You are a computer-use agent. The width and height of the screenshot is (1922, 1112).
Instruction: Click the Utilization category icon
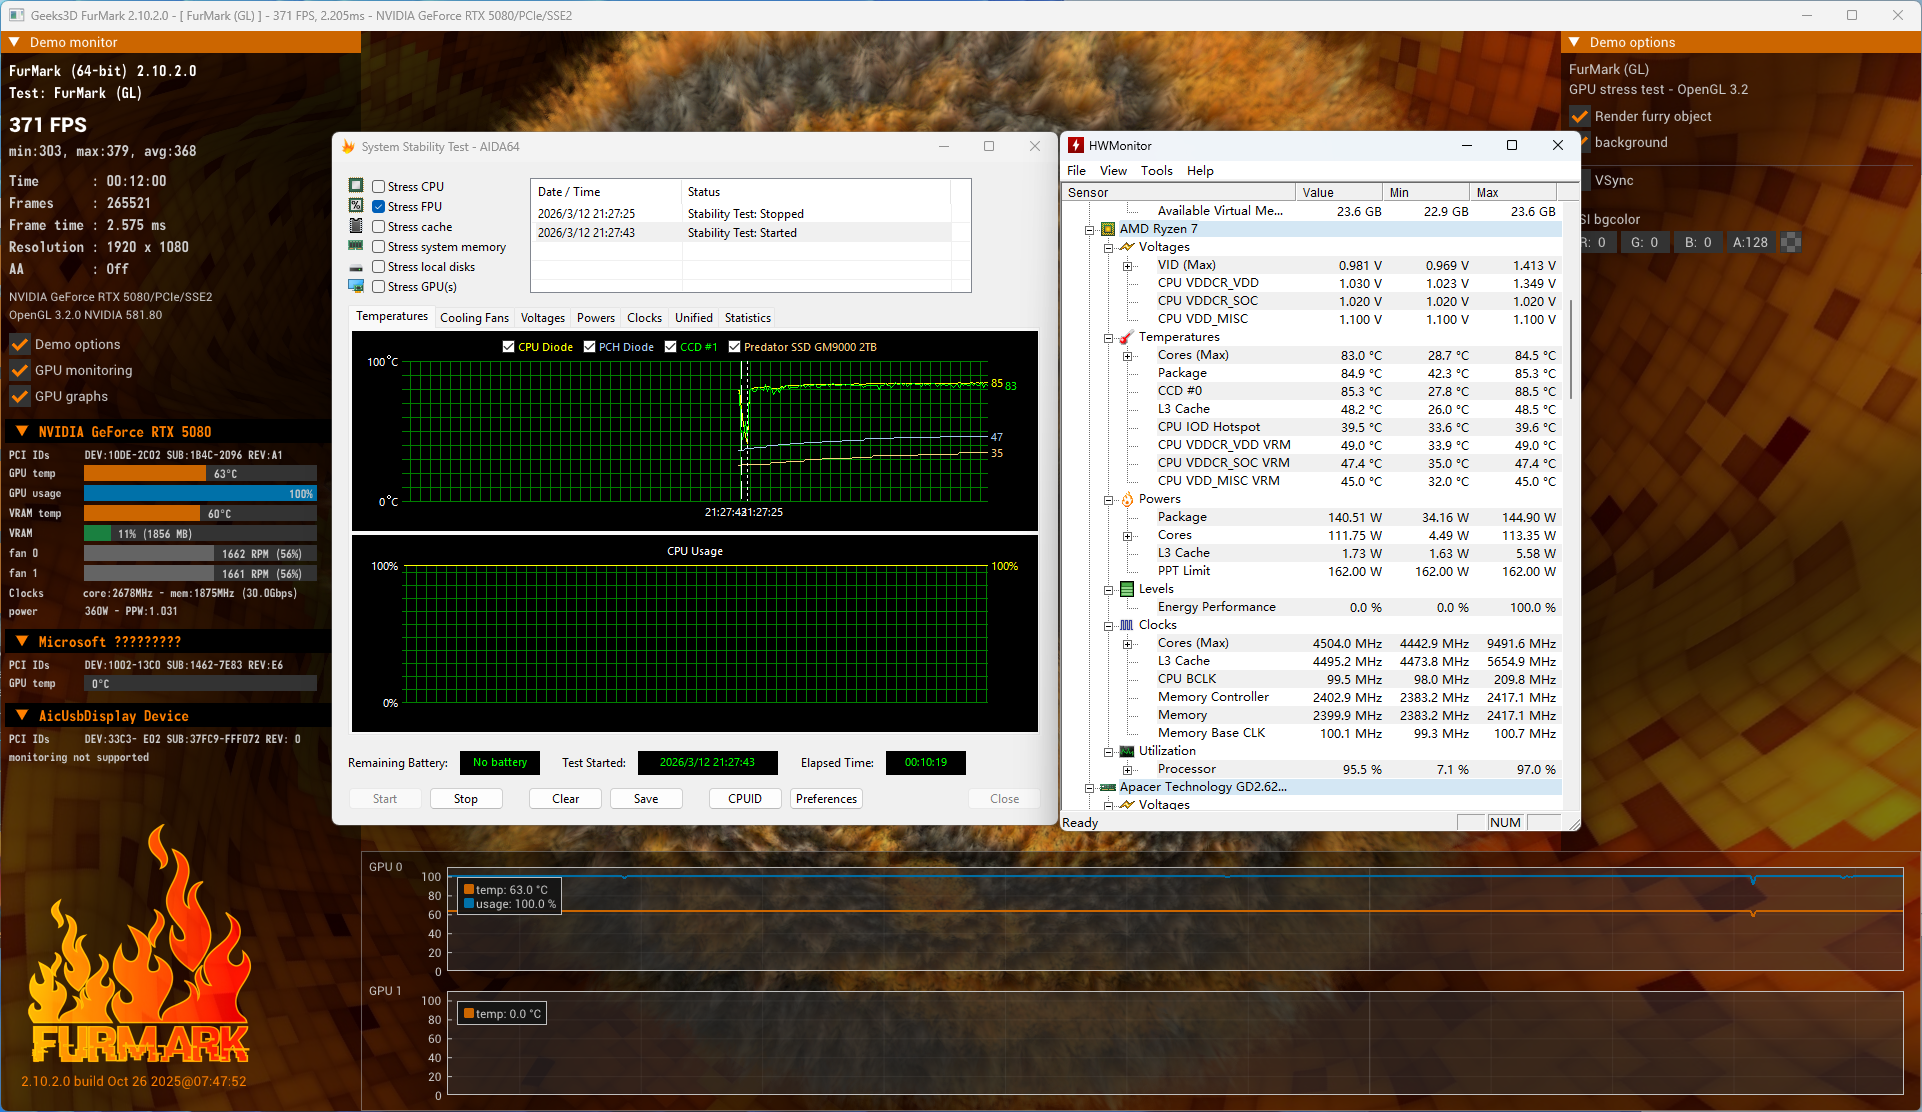click(x=1127, y=751)
